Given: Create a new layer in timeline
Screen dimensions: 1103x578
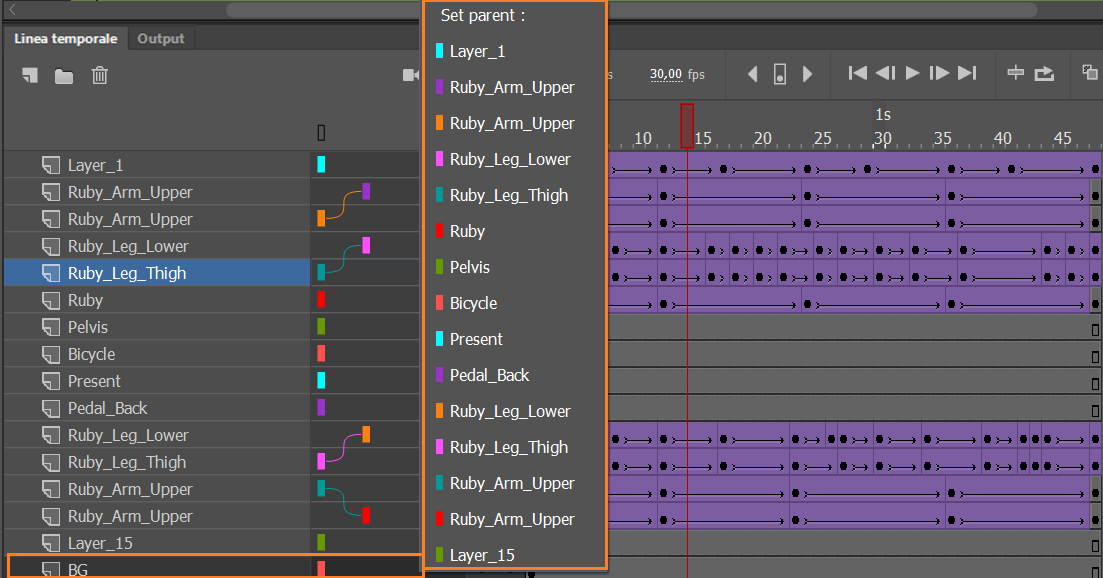Looking at the screenshot, I should [x=30, y=76].
